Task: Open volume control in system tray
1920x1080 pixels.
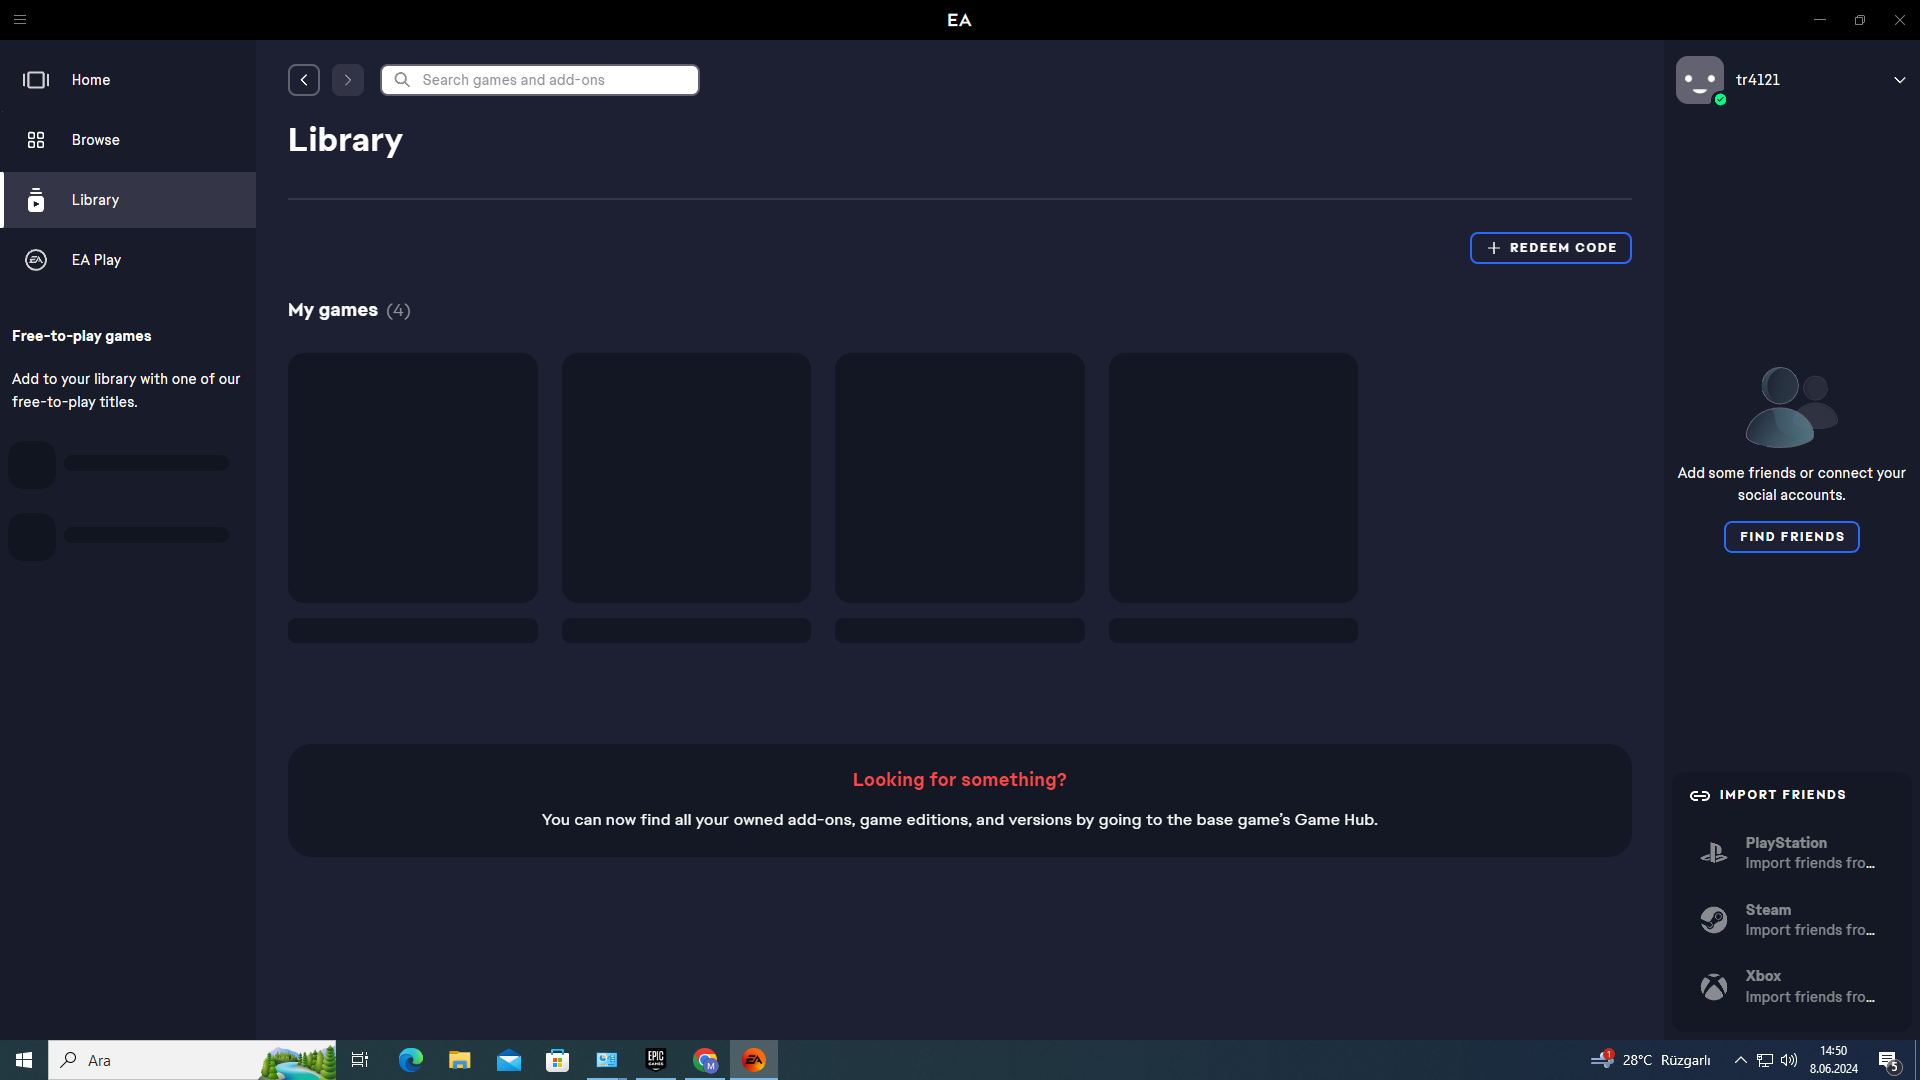Action: pos(1789,1060)
